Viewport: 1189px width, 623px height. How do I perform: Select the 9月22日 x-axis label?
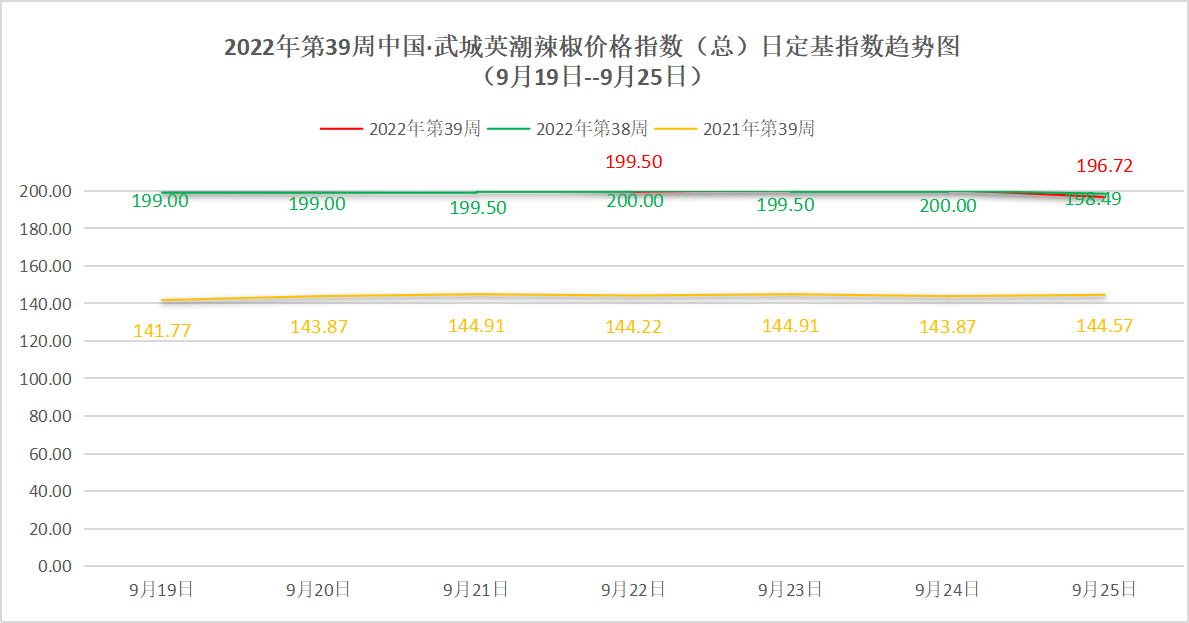tap(633, 590)
